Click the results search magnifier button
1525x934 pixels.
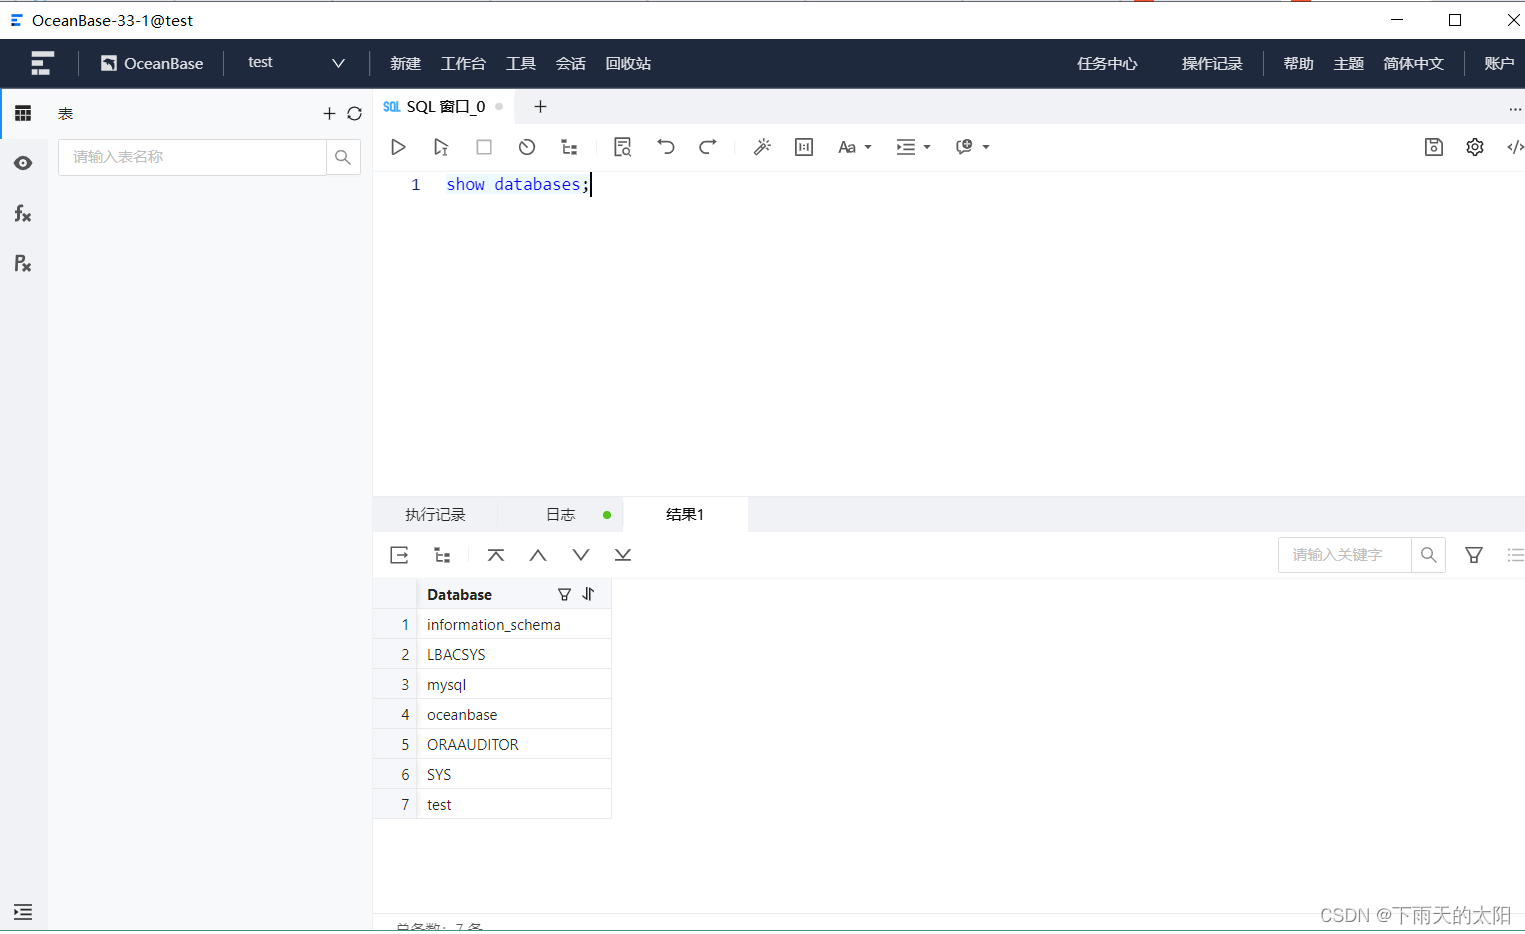pos(1429,555)
